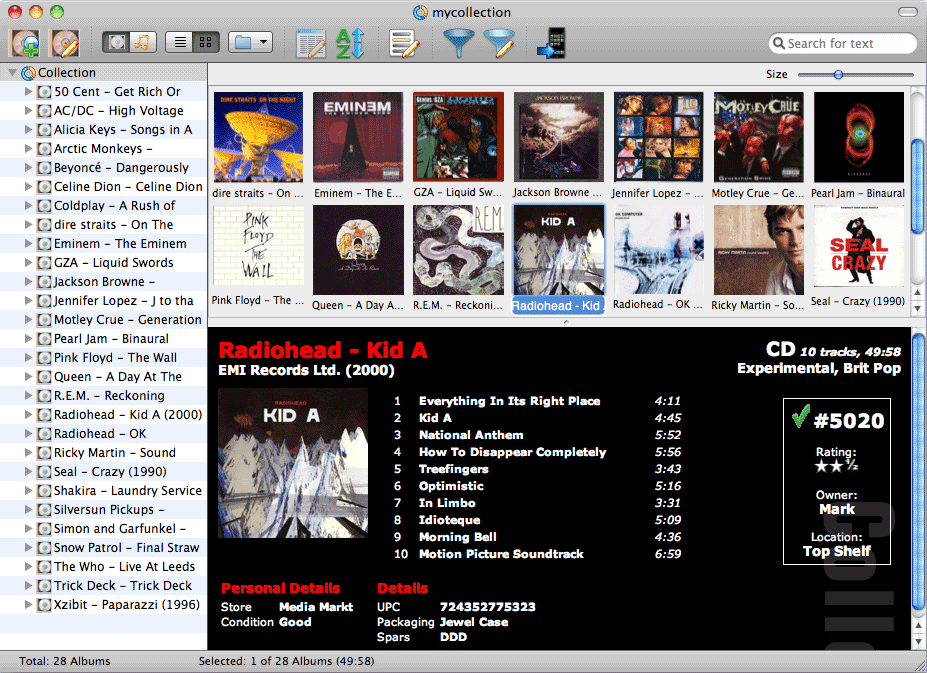
Task: Expand the Radiohead – Kid A (2000) row
Action: coord(28,415)
